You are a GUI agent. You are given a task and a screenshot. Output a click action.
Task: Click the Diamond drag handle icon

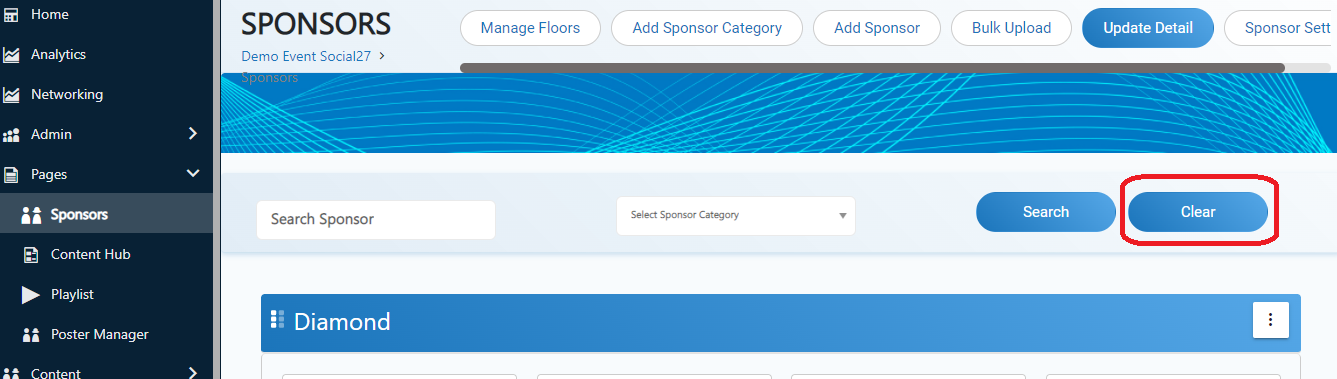point(278,320)
